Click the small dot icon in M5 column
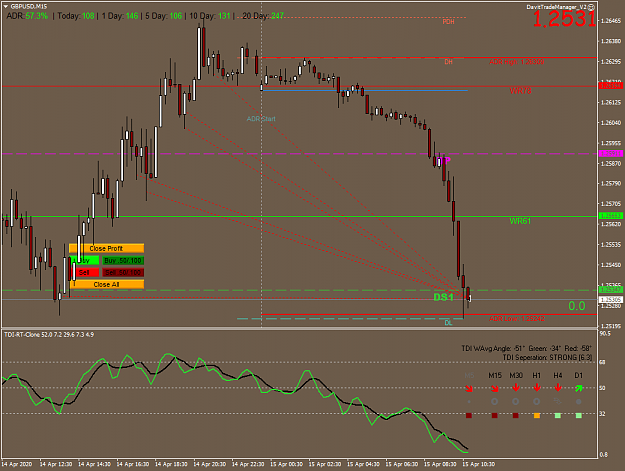 [469, 402]
